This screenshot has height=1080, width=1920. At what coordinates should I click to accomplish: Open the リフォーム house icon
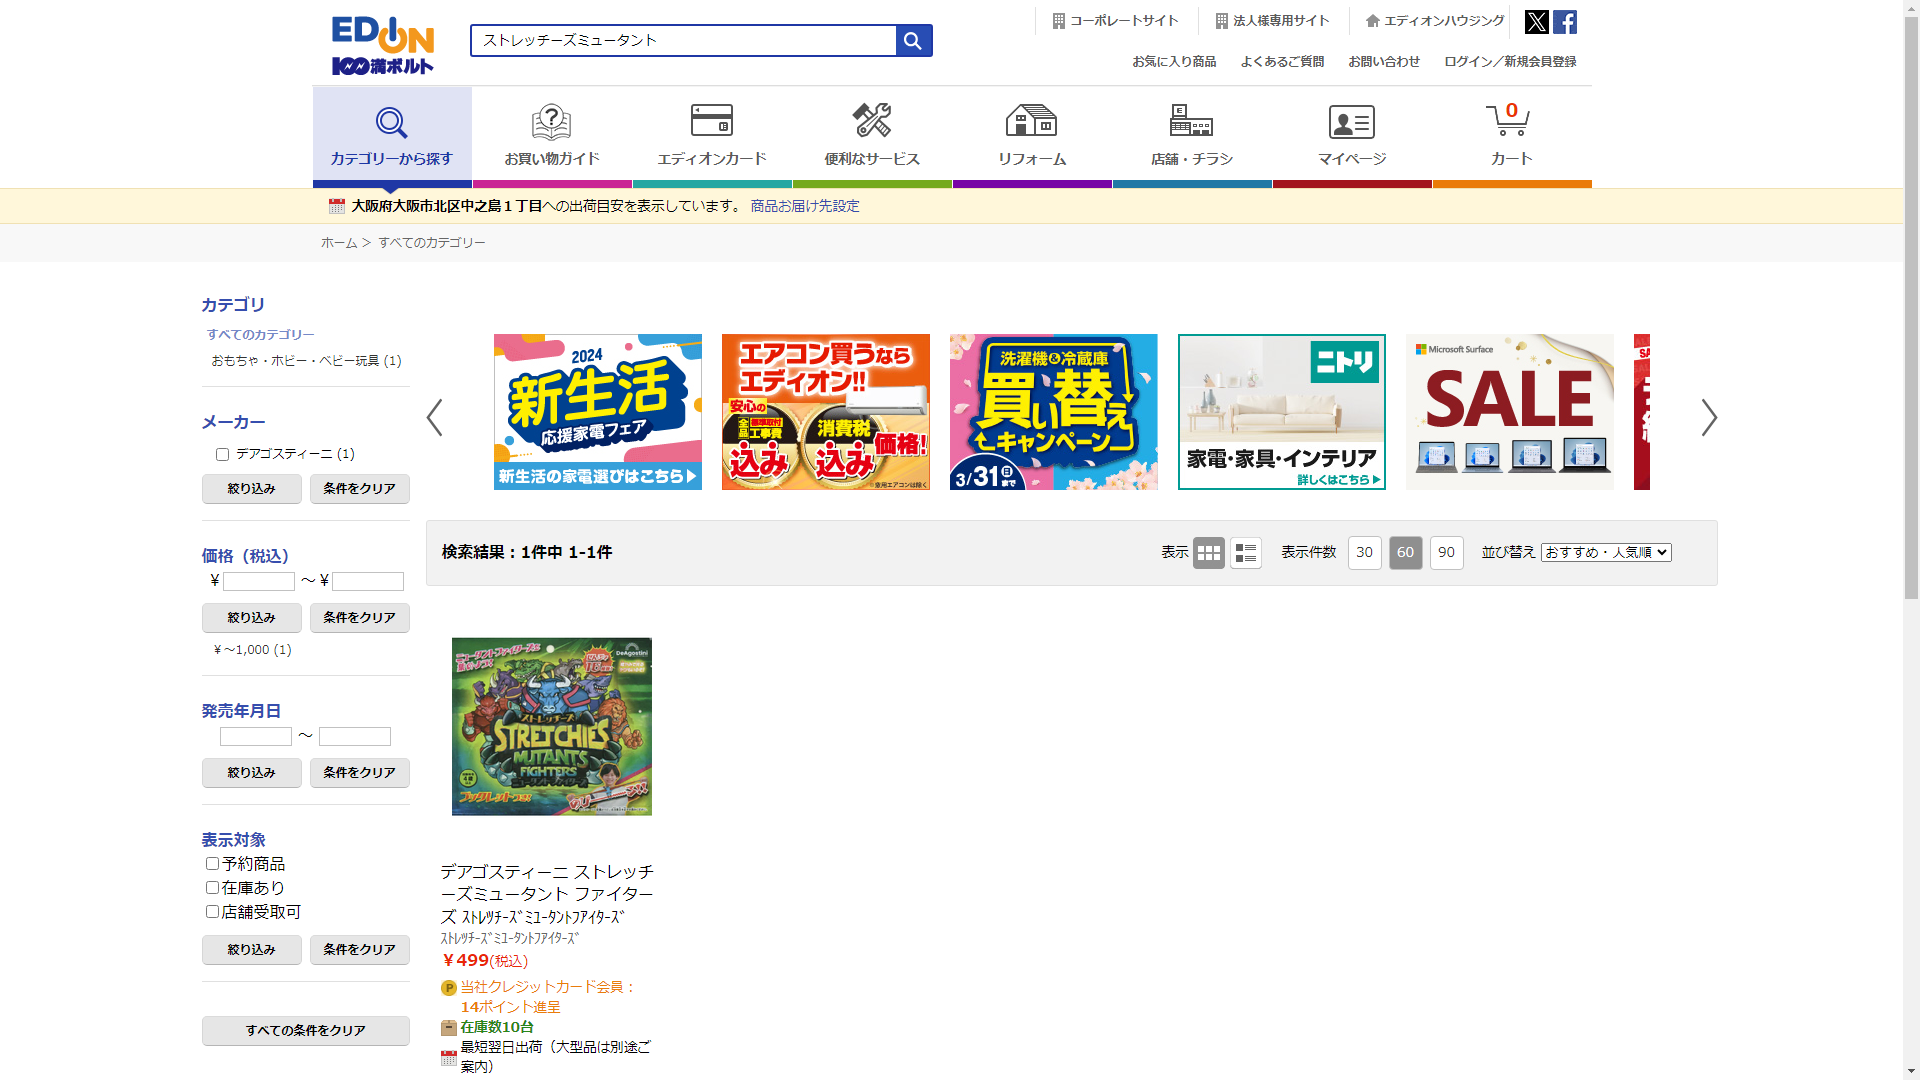coord(1031,120)
